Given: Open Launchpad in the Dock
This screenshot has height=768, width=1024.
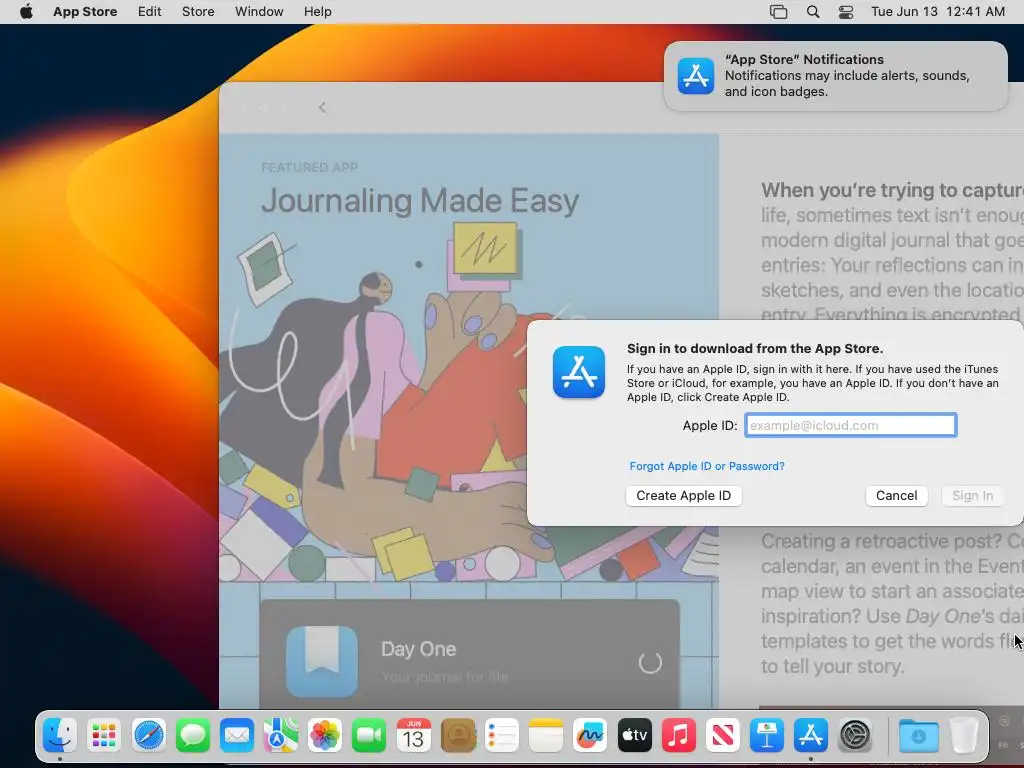Looking at the screenshot, I should pos(104,736).
